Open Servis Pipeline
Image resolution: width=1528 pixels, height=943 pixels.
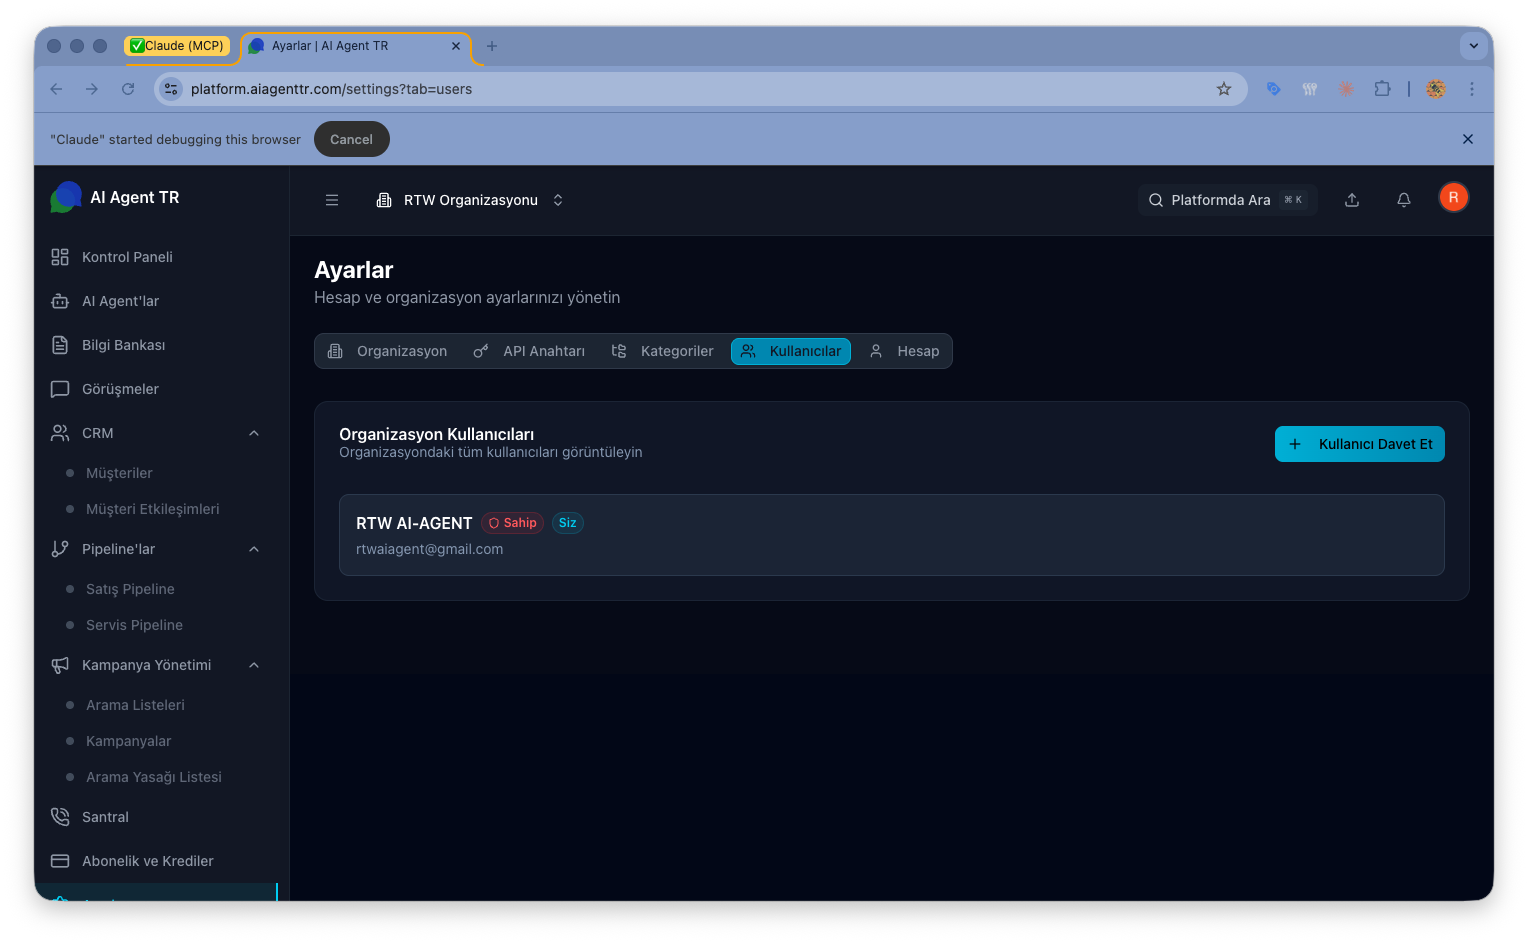click(134, 625)
